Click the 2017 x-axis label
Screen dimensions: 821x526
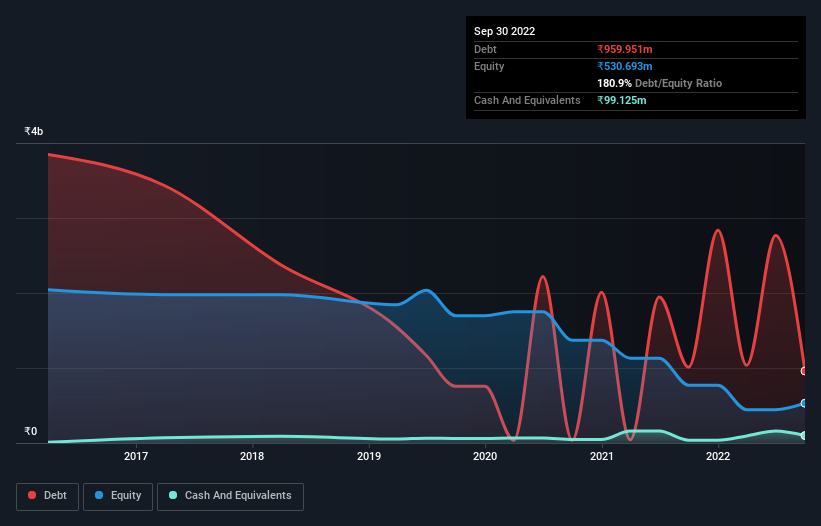point(136,456)
